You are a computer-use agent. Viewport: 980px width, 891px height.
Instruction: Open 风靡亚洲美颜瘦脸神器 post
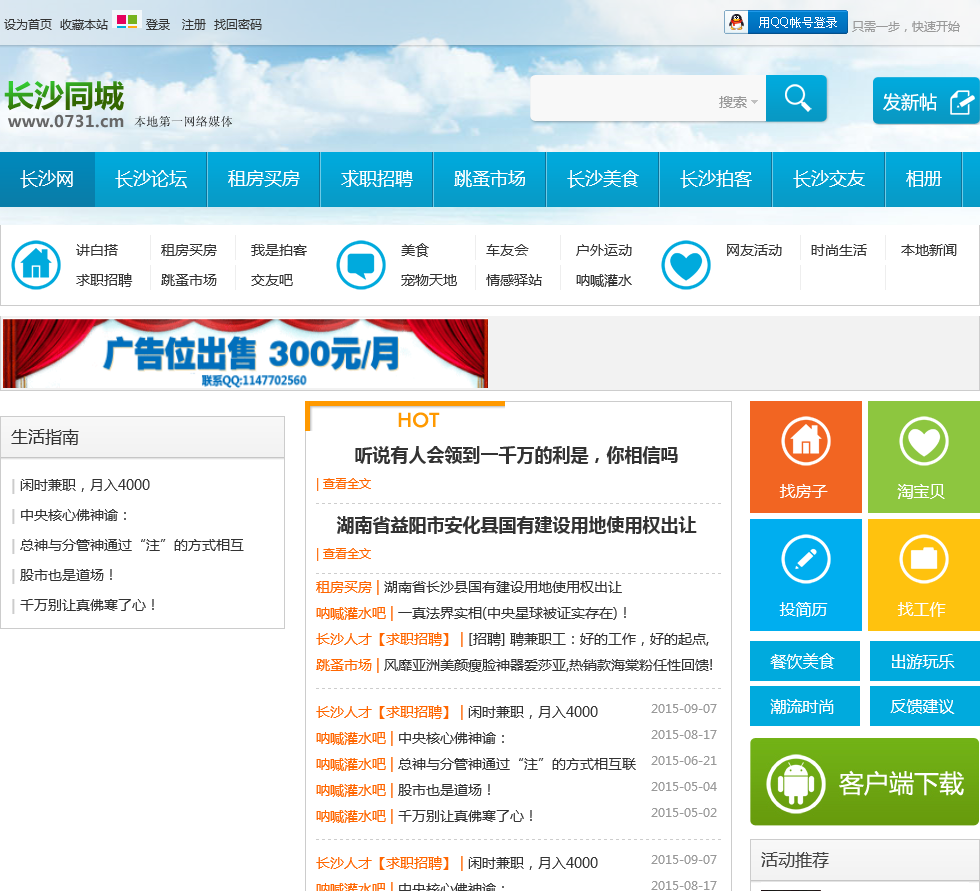click(548, 665)
